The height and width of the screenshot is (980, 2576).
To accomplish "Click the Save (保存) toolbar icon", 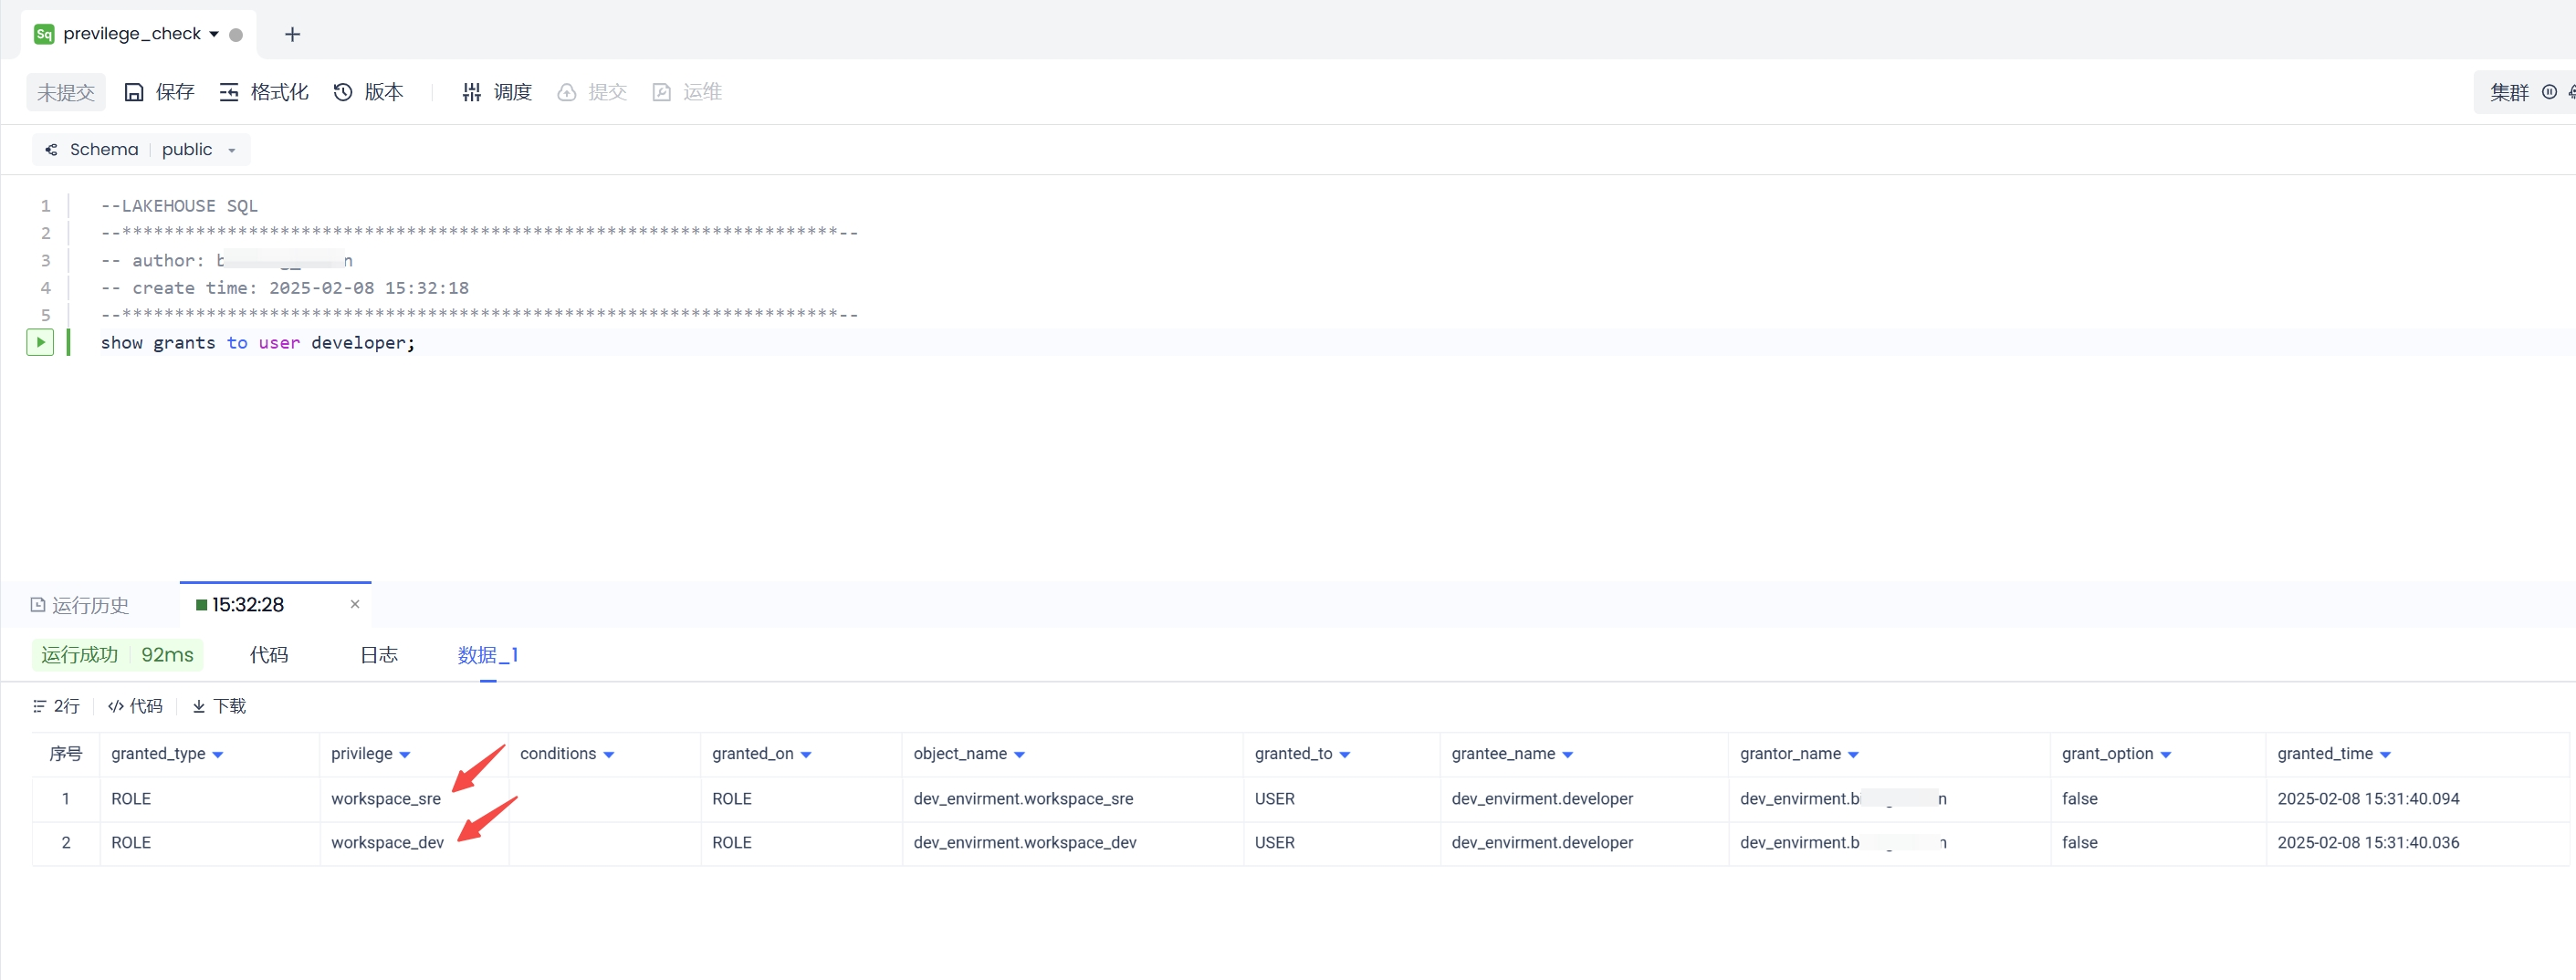I will pos(134,92).
